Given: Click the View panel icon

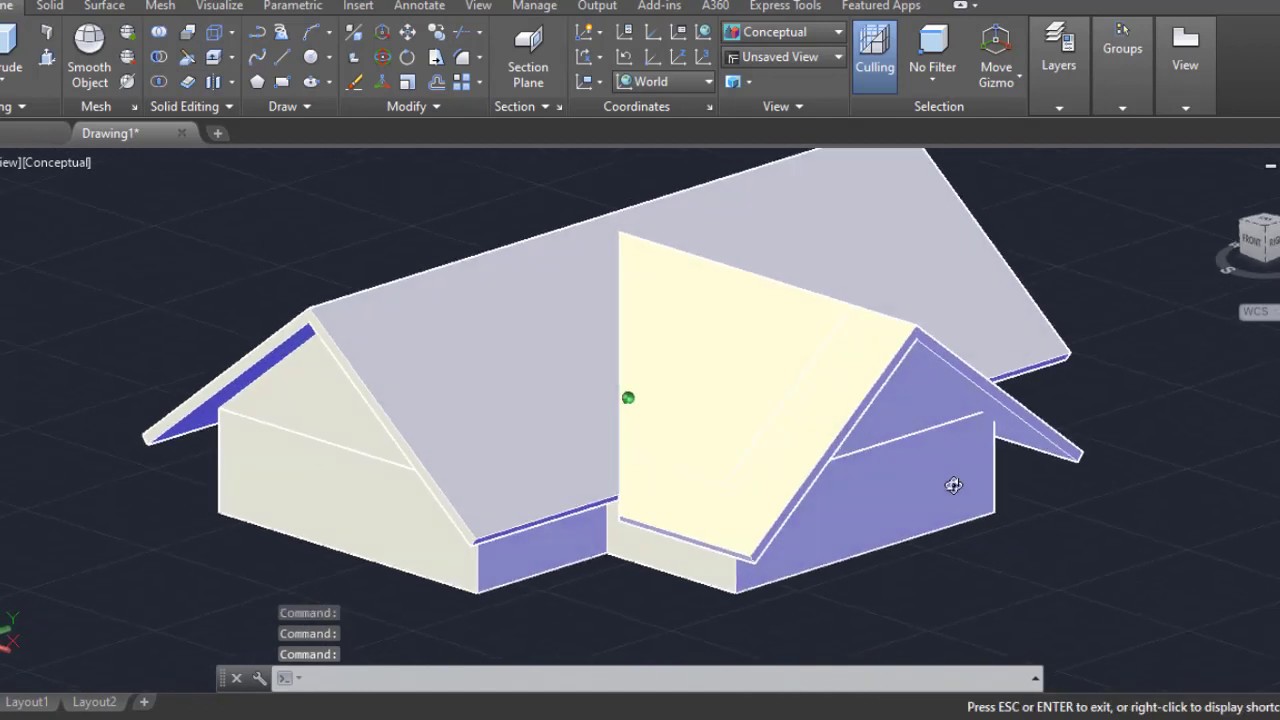Looking at the screenshot, I should point(1185,48).
